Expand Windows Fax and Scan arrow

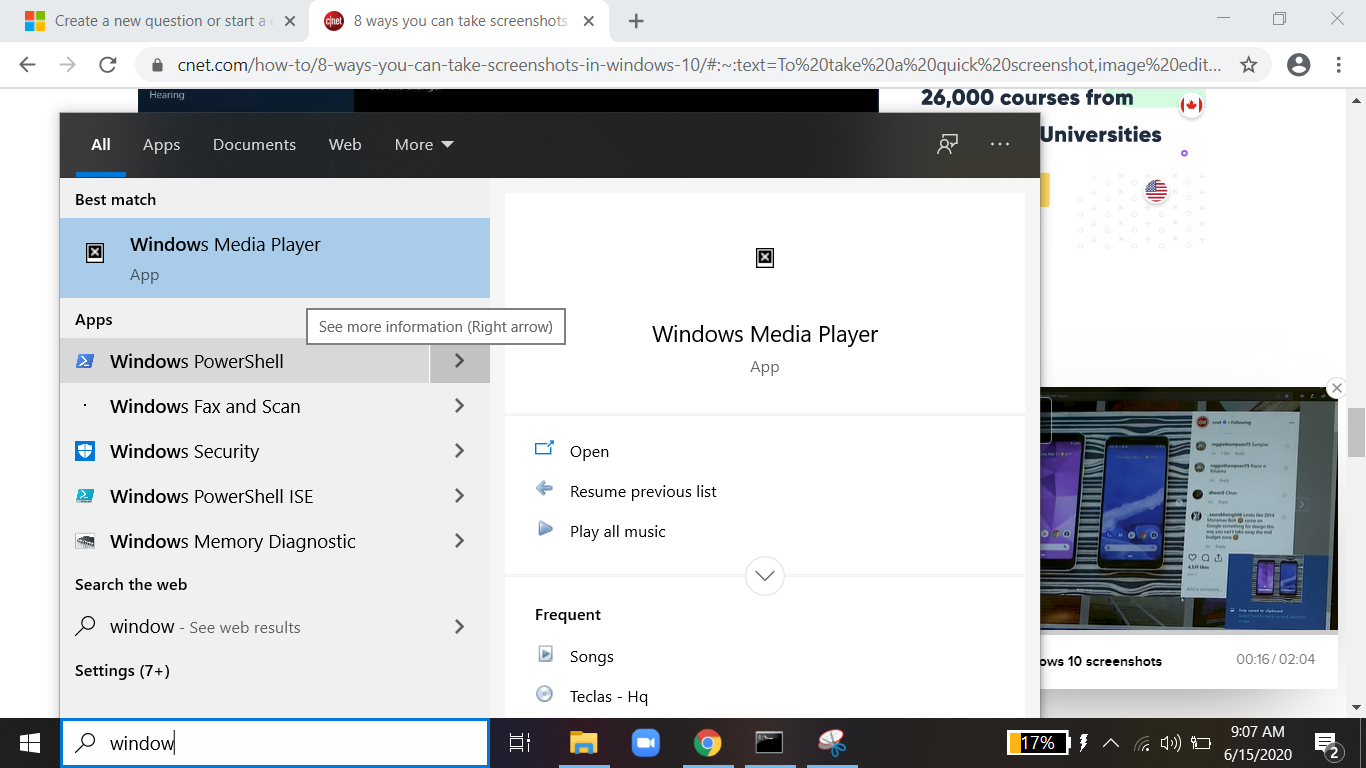click(459, 406)
